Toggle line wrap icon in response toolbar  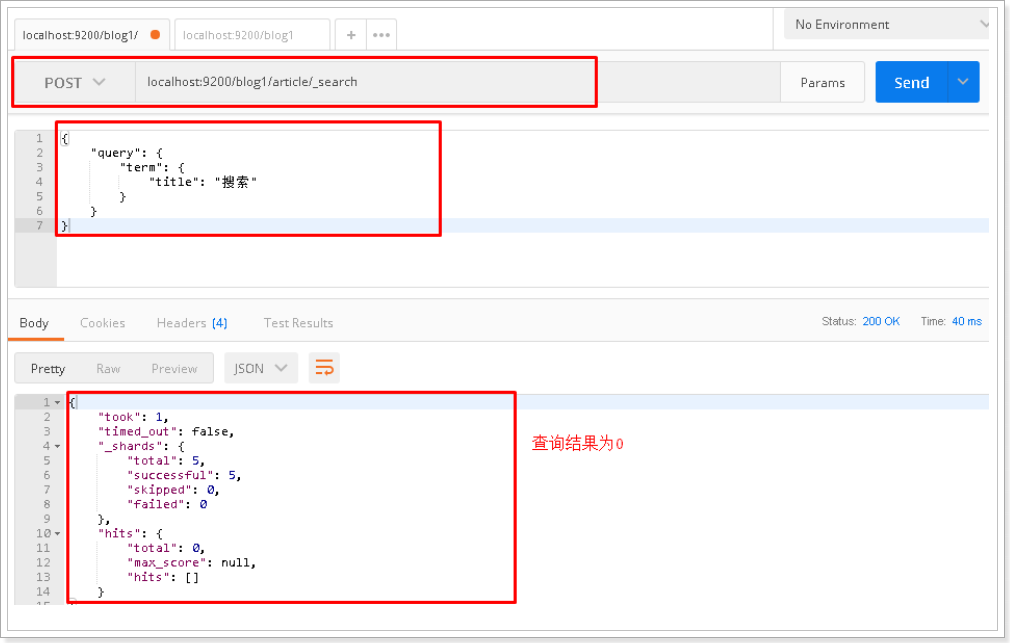[x=324, y=369]
